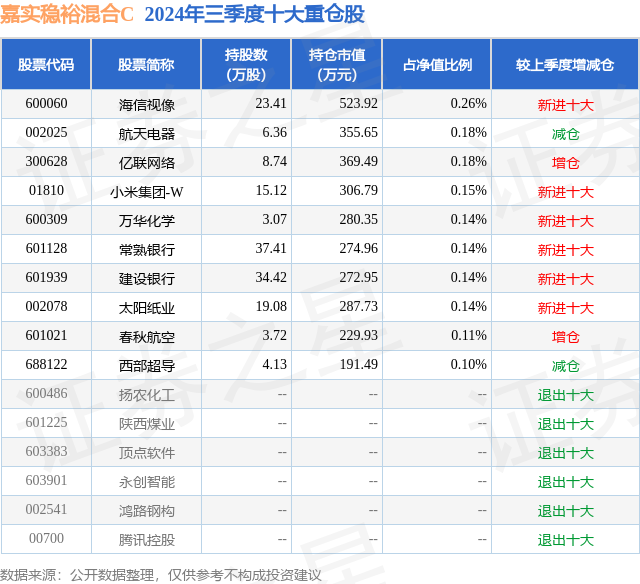Click the stock name 永创智能
The height and width of the screenshot is (584, 640).
point(147,482)
